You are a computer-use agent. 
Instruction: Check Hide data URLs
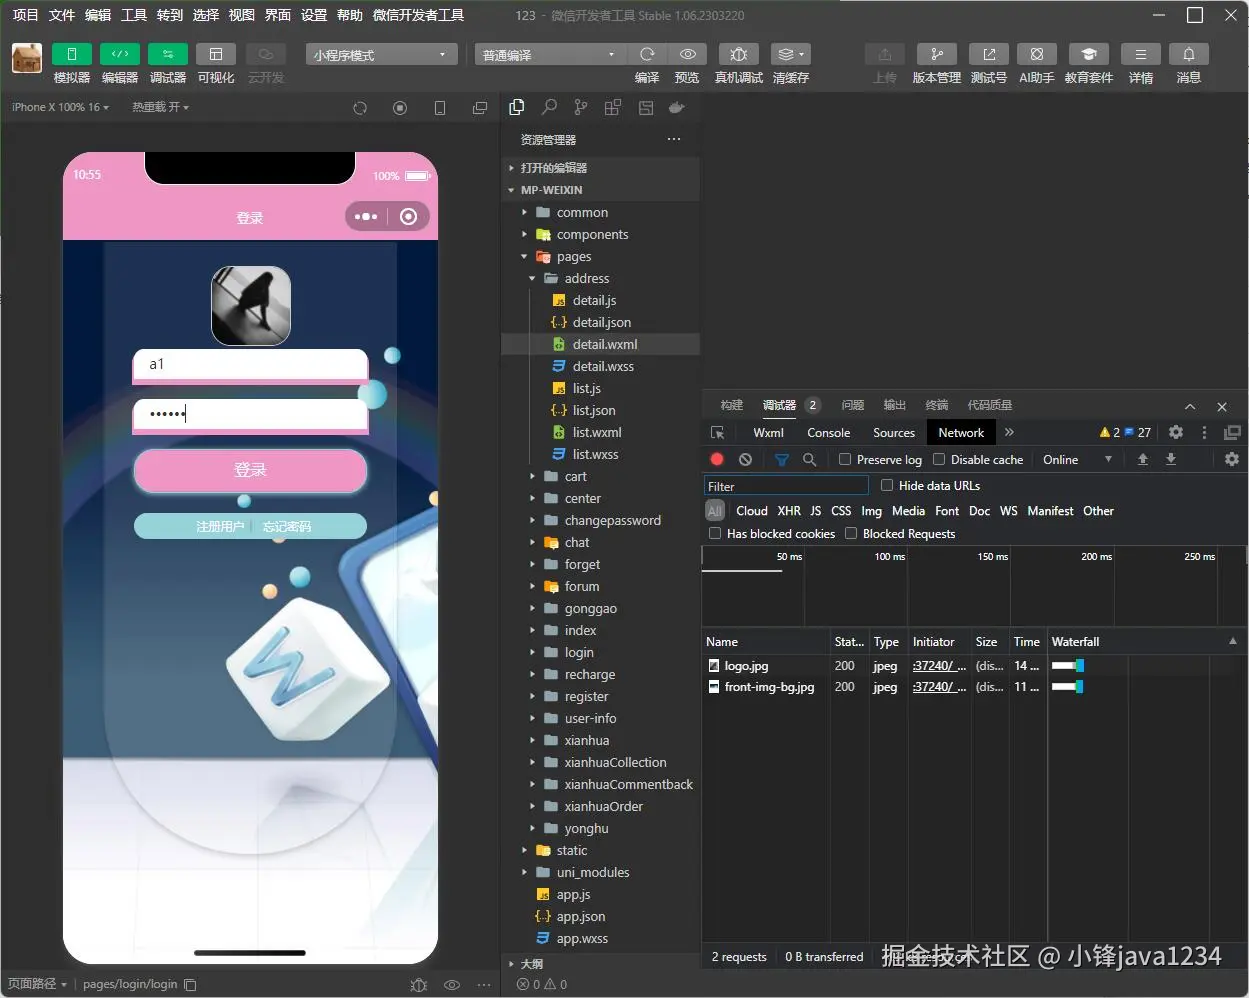click(x=887, y=485)
